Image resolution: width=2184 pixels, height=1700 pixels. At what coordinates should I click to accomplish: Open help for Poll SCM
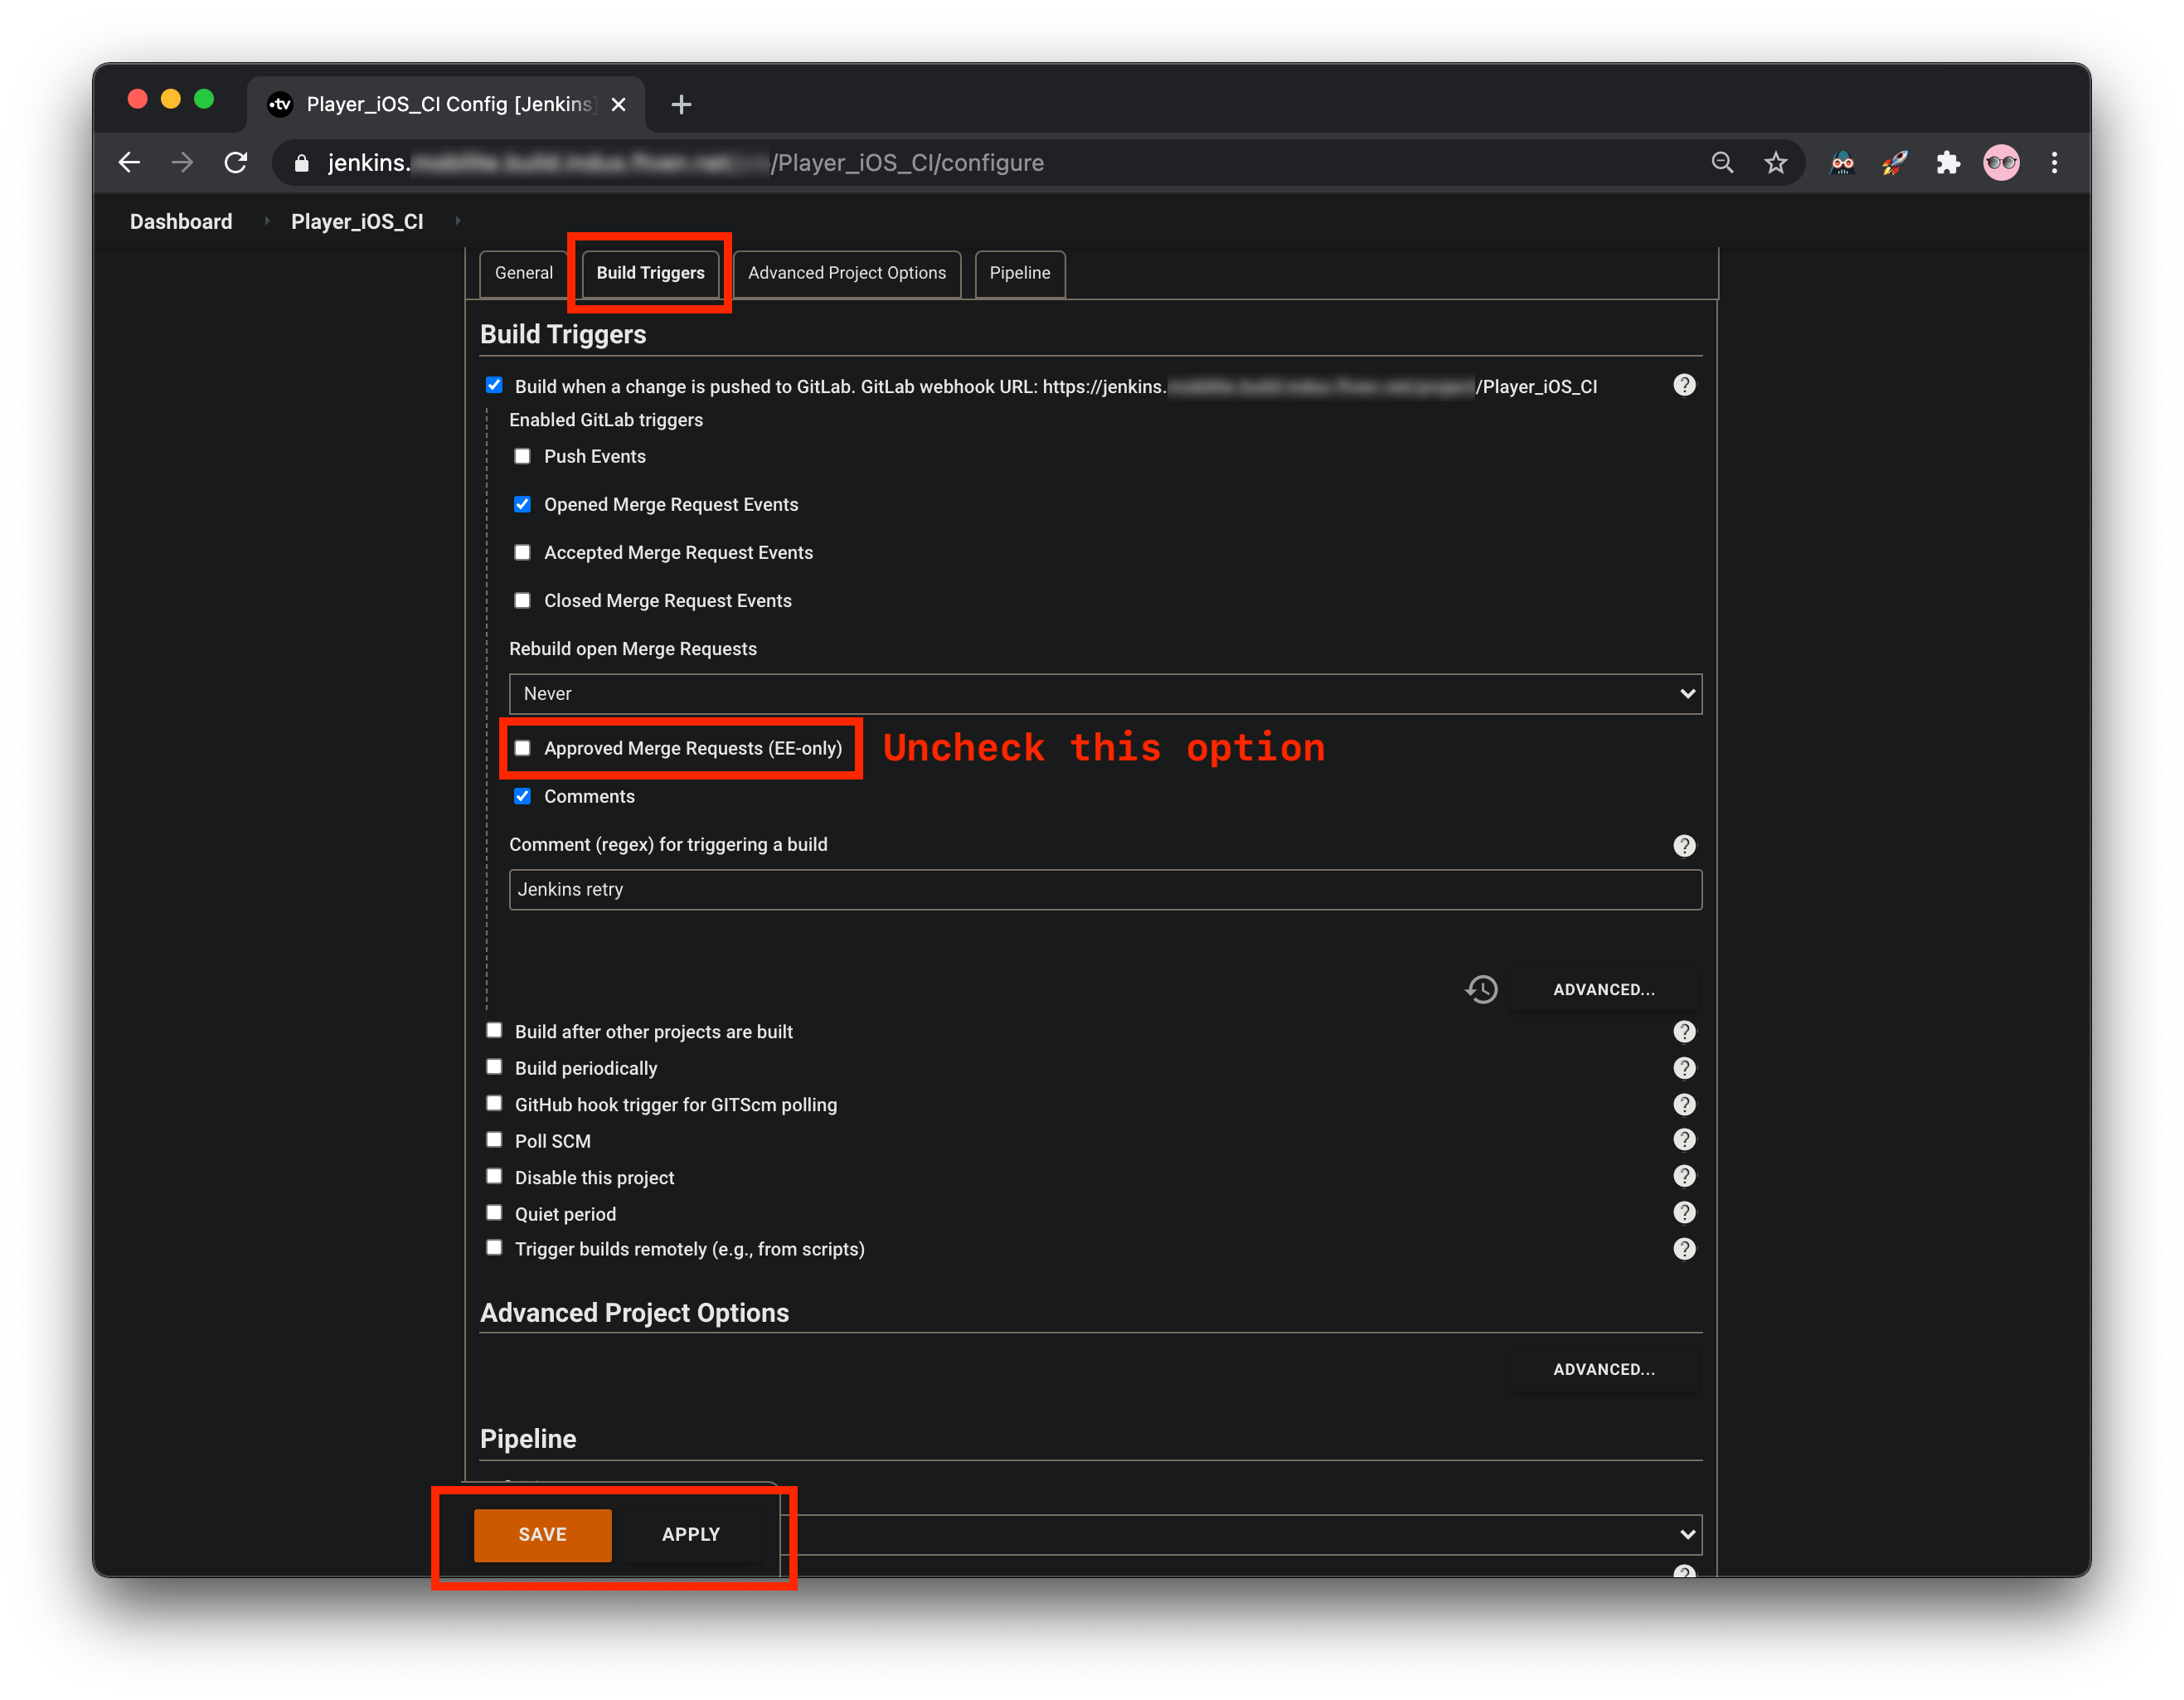tap(1684, 1140)
